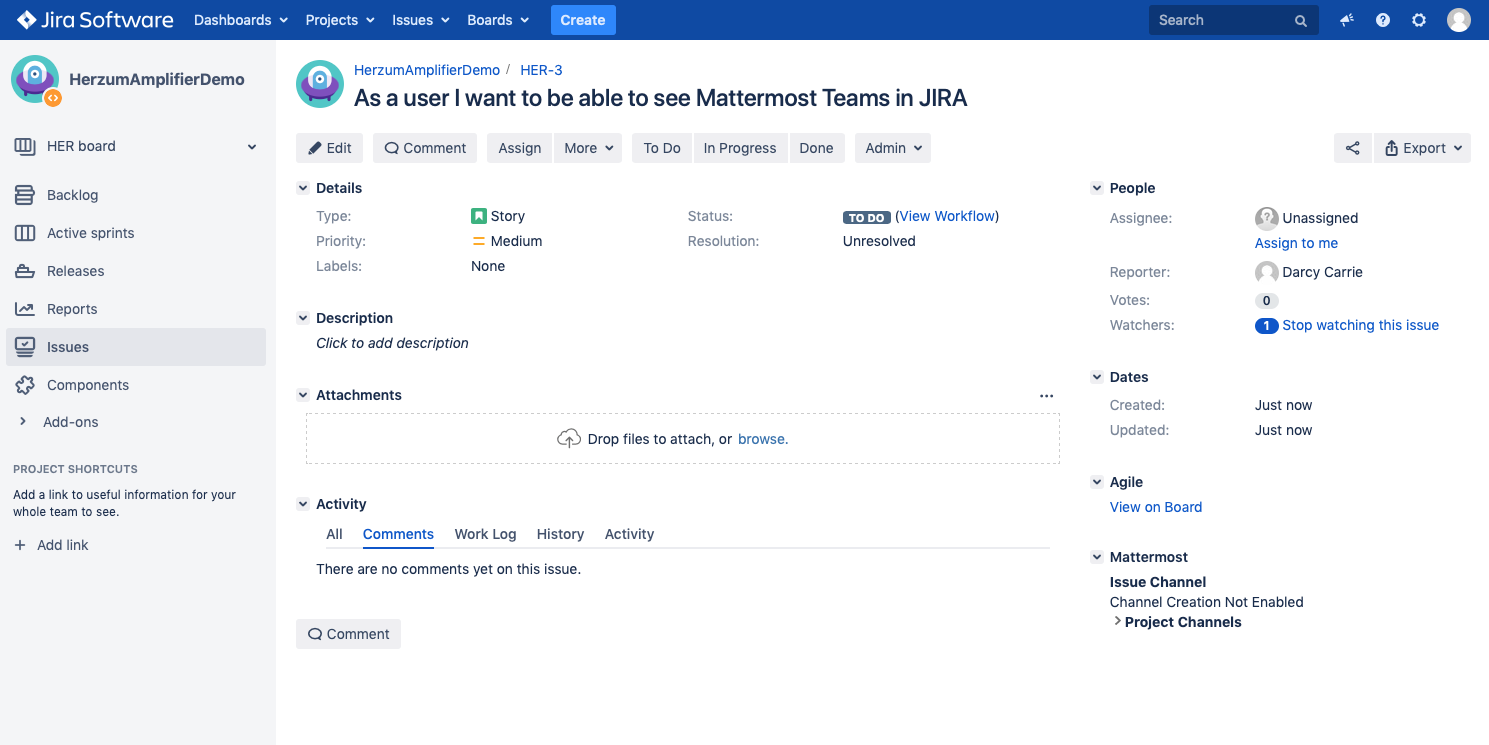Click the Assign to me link
Screen dimensions: 1489x745
[1296, 243]
